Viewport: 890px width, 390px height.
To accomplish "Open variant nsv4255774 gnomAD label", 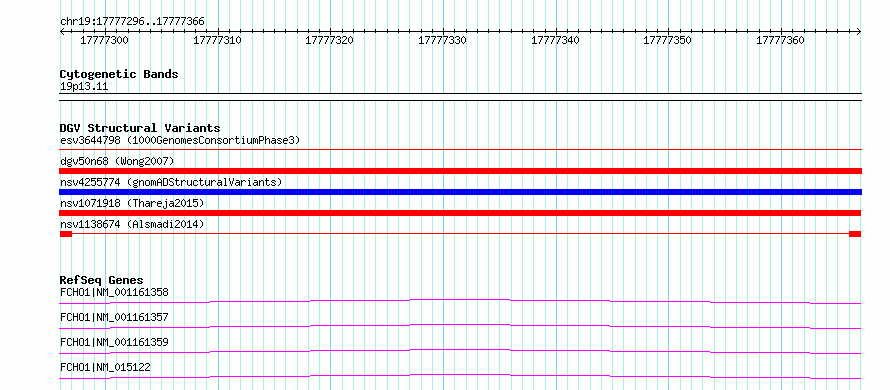I will tap(171, 182).
